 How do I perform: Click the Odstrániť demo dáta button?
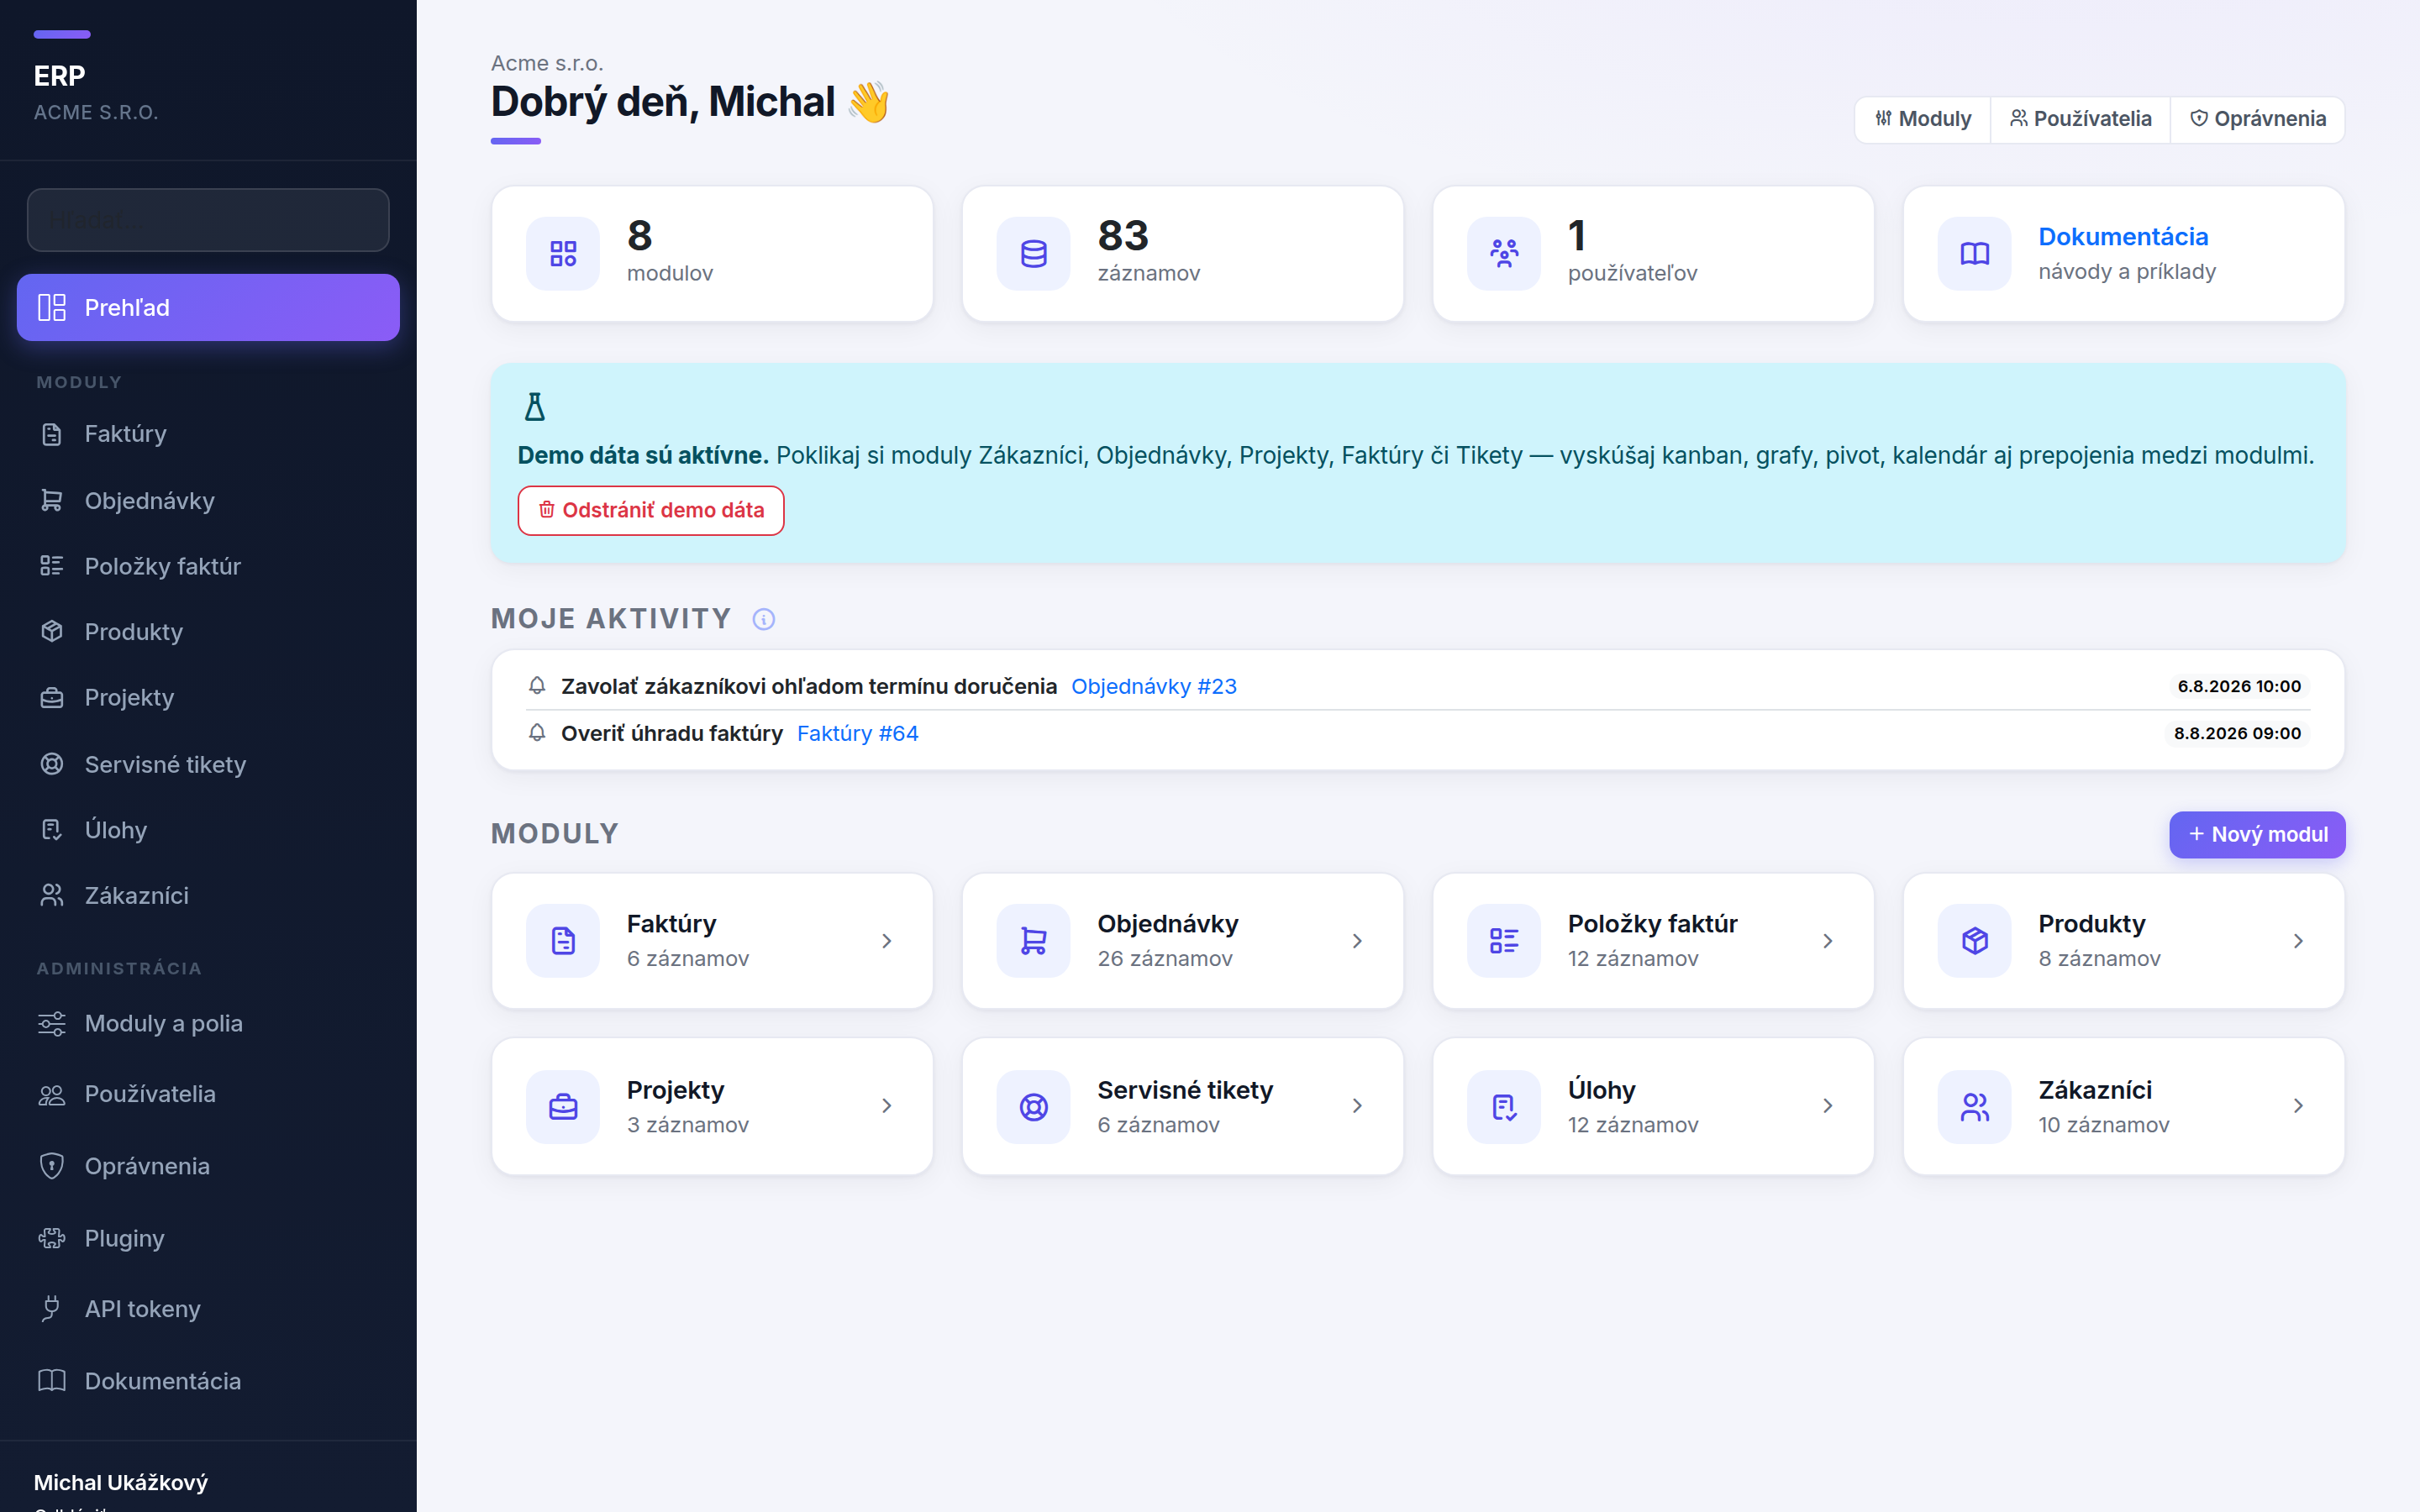point(651,510)
